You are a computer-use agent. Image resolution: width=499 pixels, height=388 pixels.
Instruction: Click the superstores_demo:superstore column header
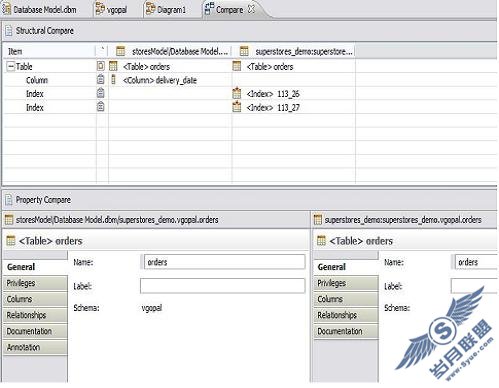(x=294, y=51)
